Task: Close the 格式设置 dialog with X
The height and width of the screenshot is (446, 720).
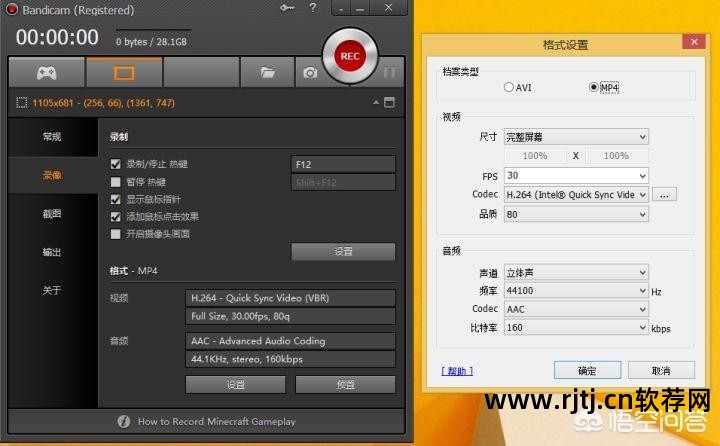Action: click(x=694, y=42)
